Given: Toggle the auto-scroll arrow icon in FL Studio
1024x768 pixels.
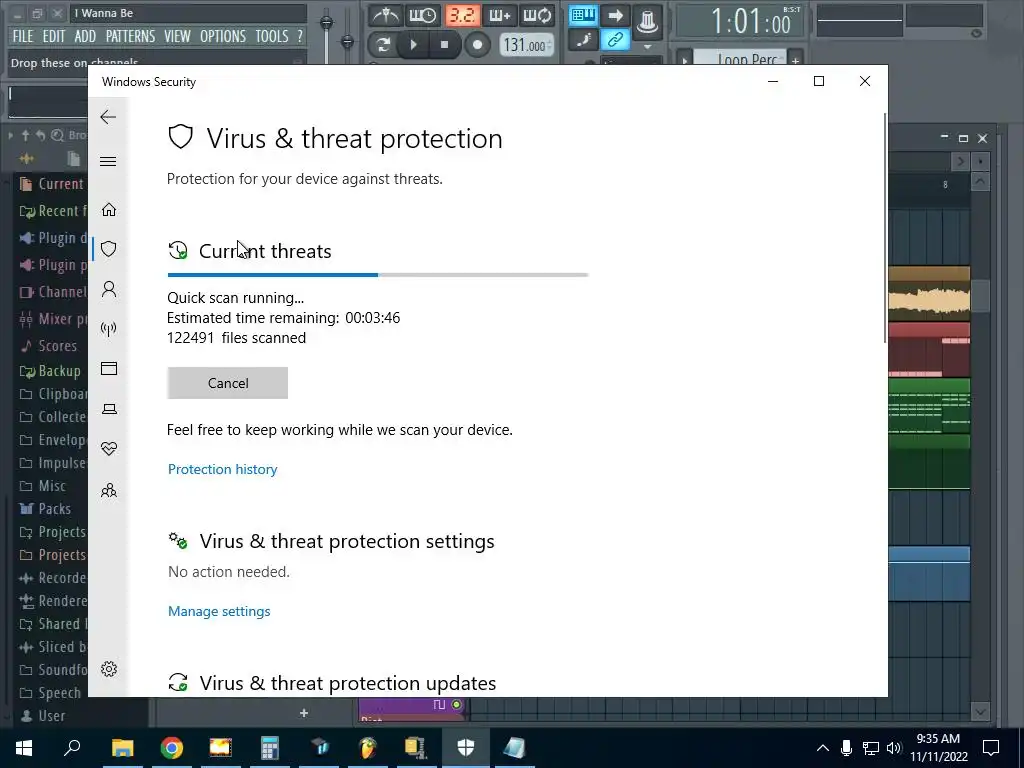Looking at the screenshot, I should 615,15.
